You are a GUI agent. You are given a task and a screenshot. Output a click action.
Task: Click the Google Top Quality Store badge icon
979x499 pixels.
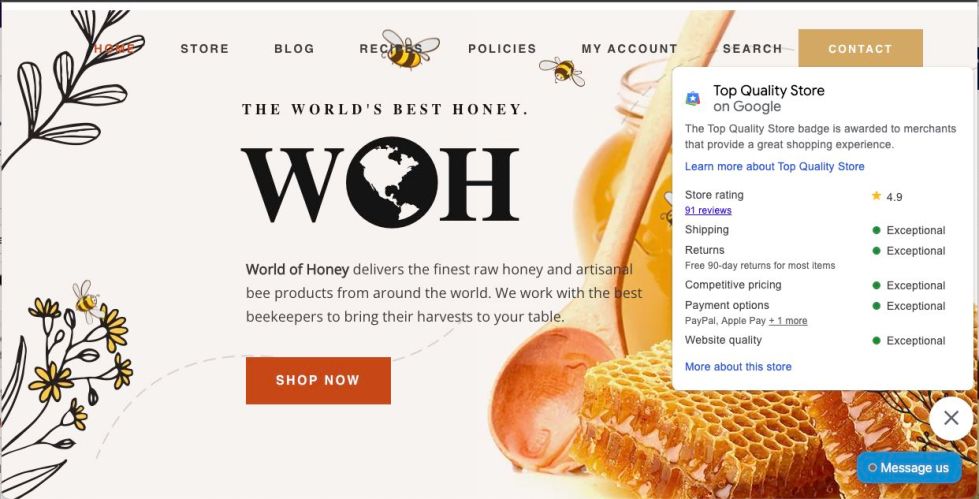pyautogui.click(x=692, y=98)
